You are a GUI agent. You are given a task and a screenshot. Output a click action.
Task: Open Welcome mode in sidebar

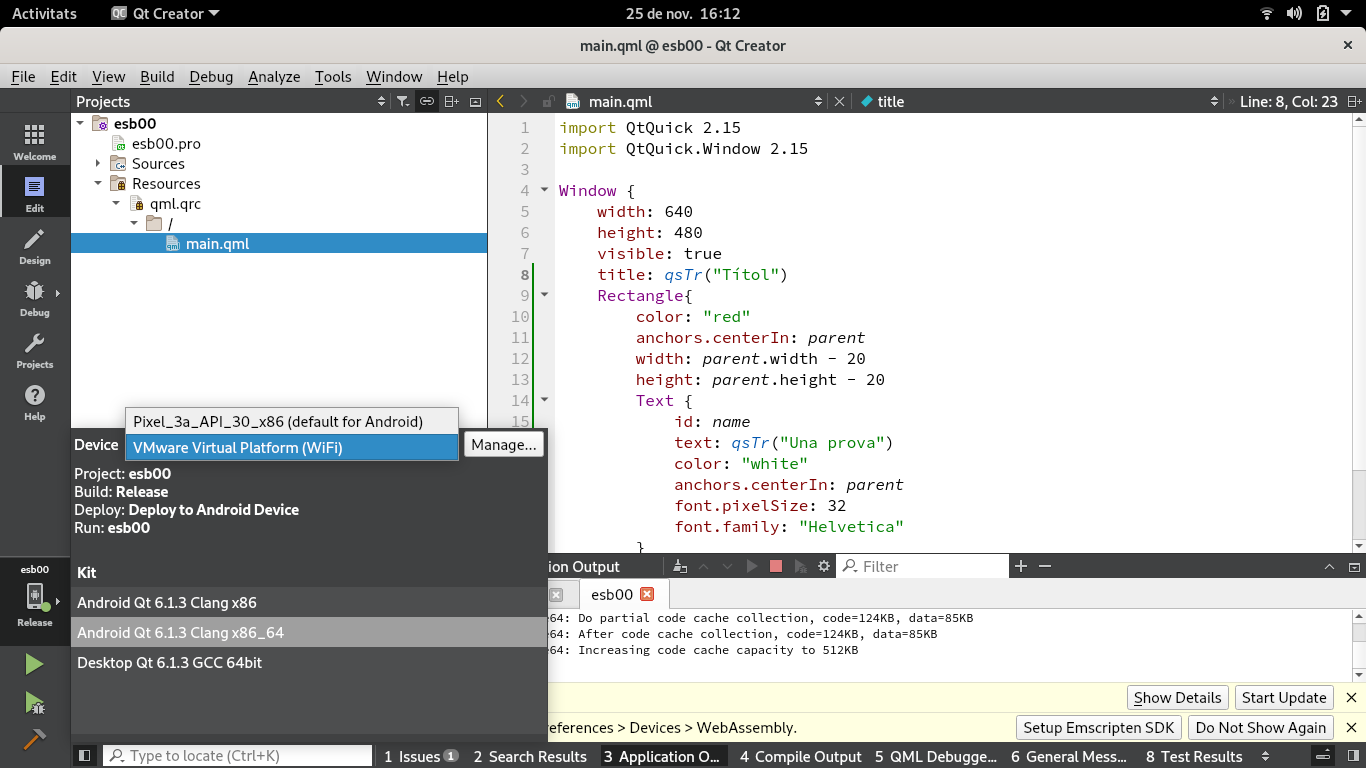pyautogui.click(x=35, y=141)
